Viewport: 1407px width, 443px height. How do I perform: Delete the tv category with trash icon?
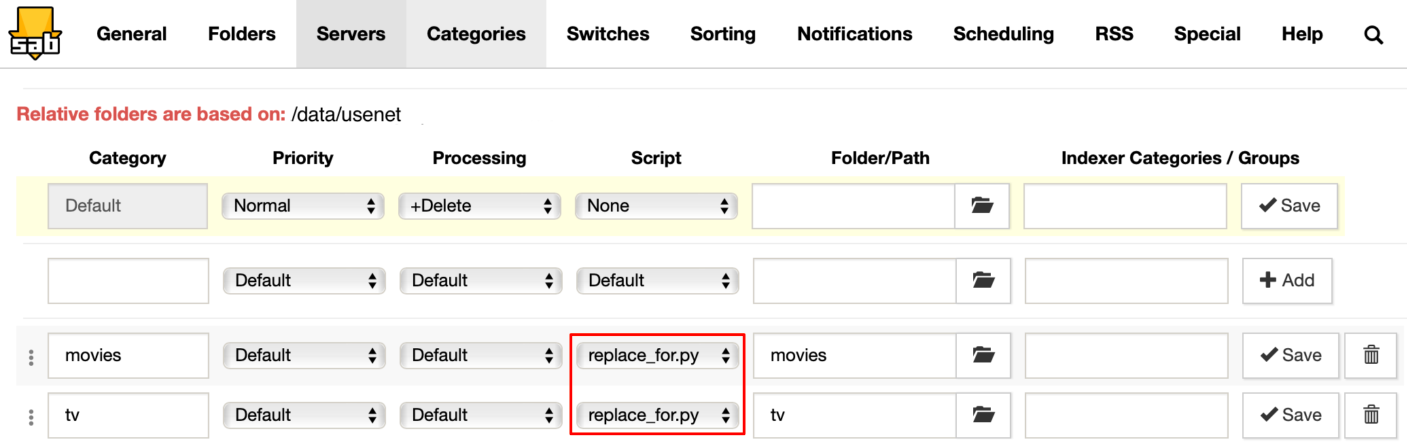(1370, 415)
